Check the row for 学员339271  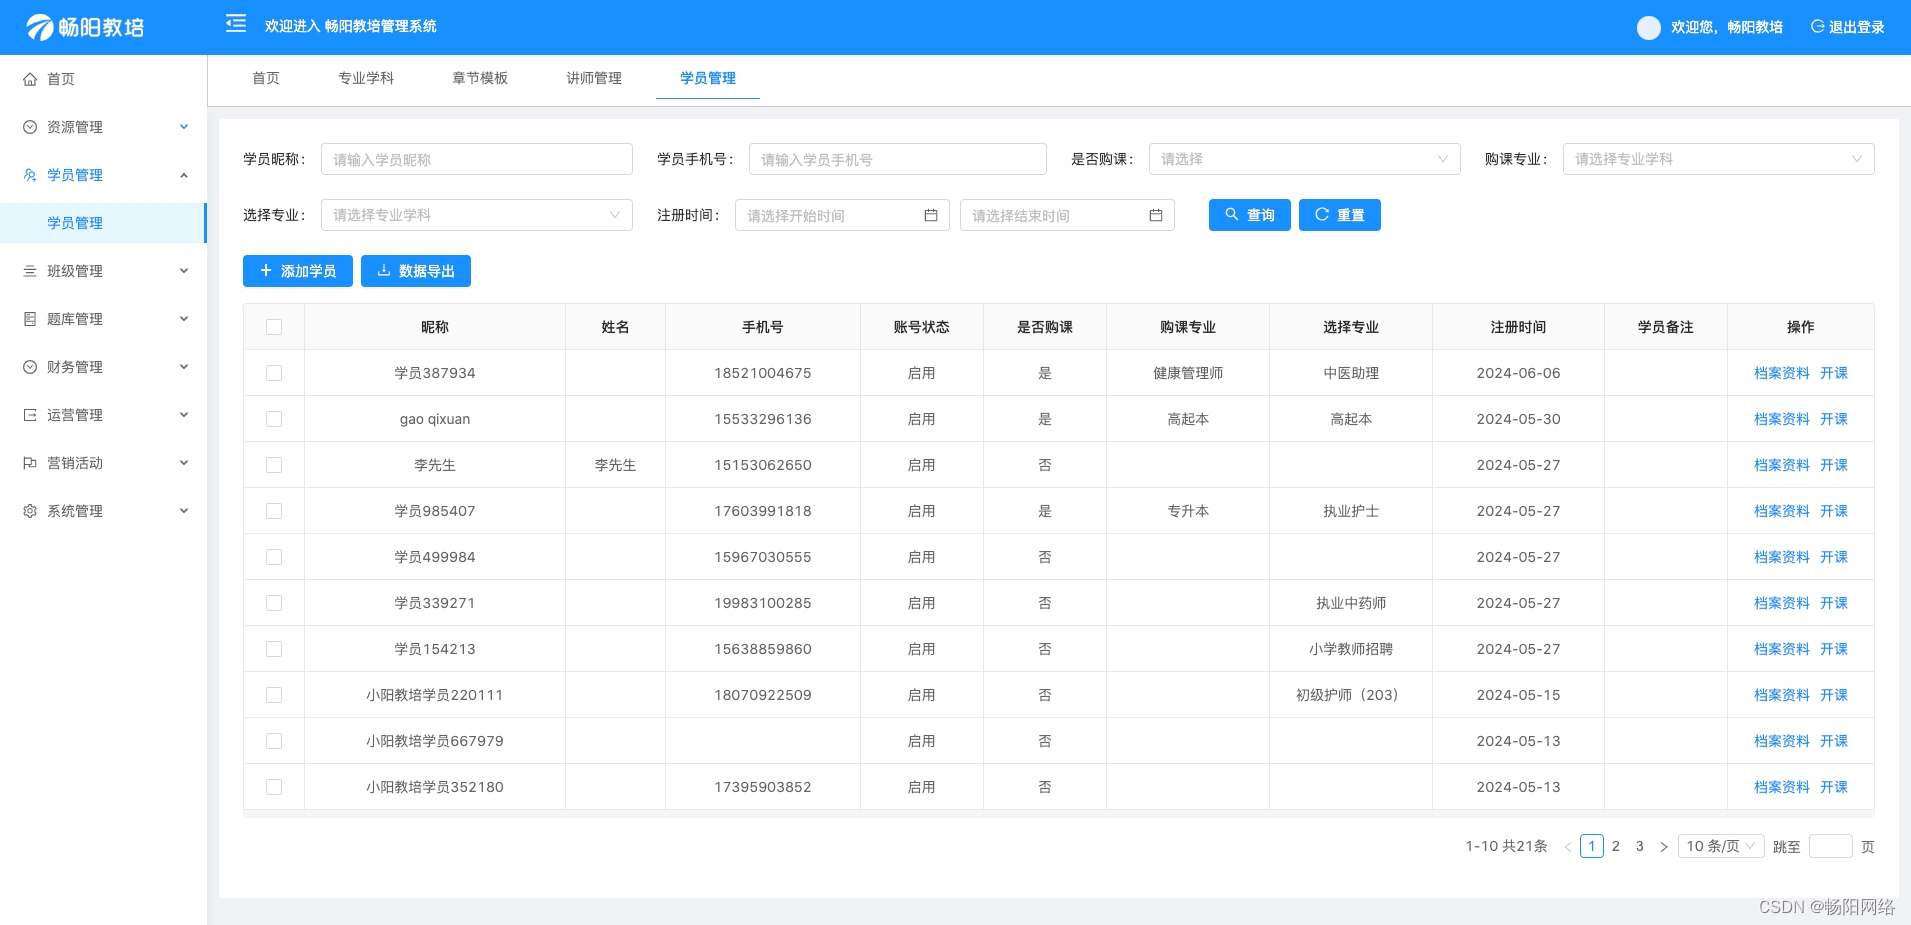274,603
